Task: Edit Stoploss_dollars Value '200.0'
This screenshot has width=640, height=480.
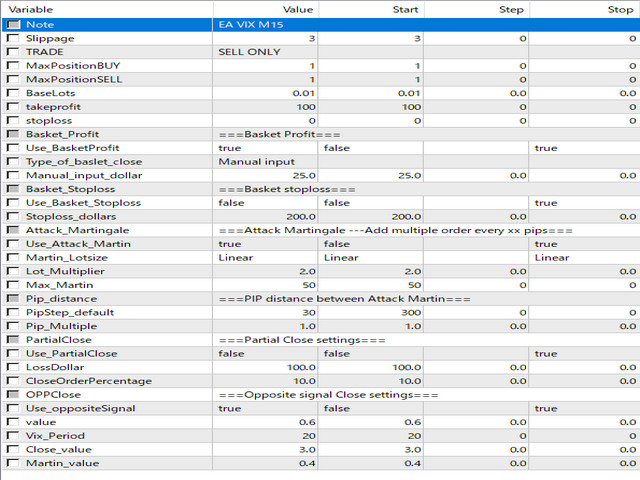Action: click(265, 216)
